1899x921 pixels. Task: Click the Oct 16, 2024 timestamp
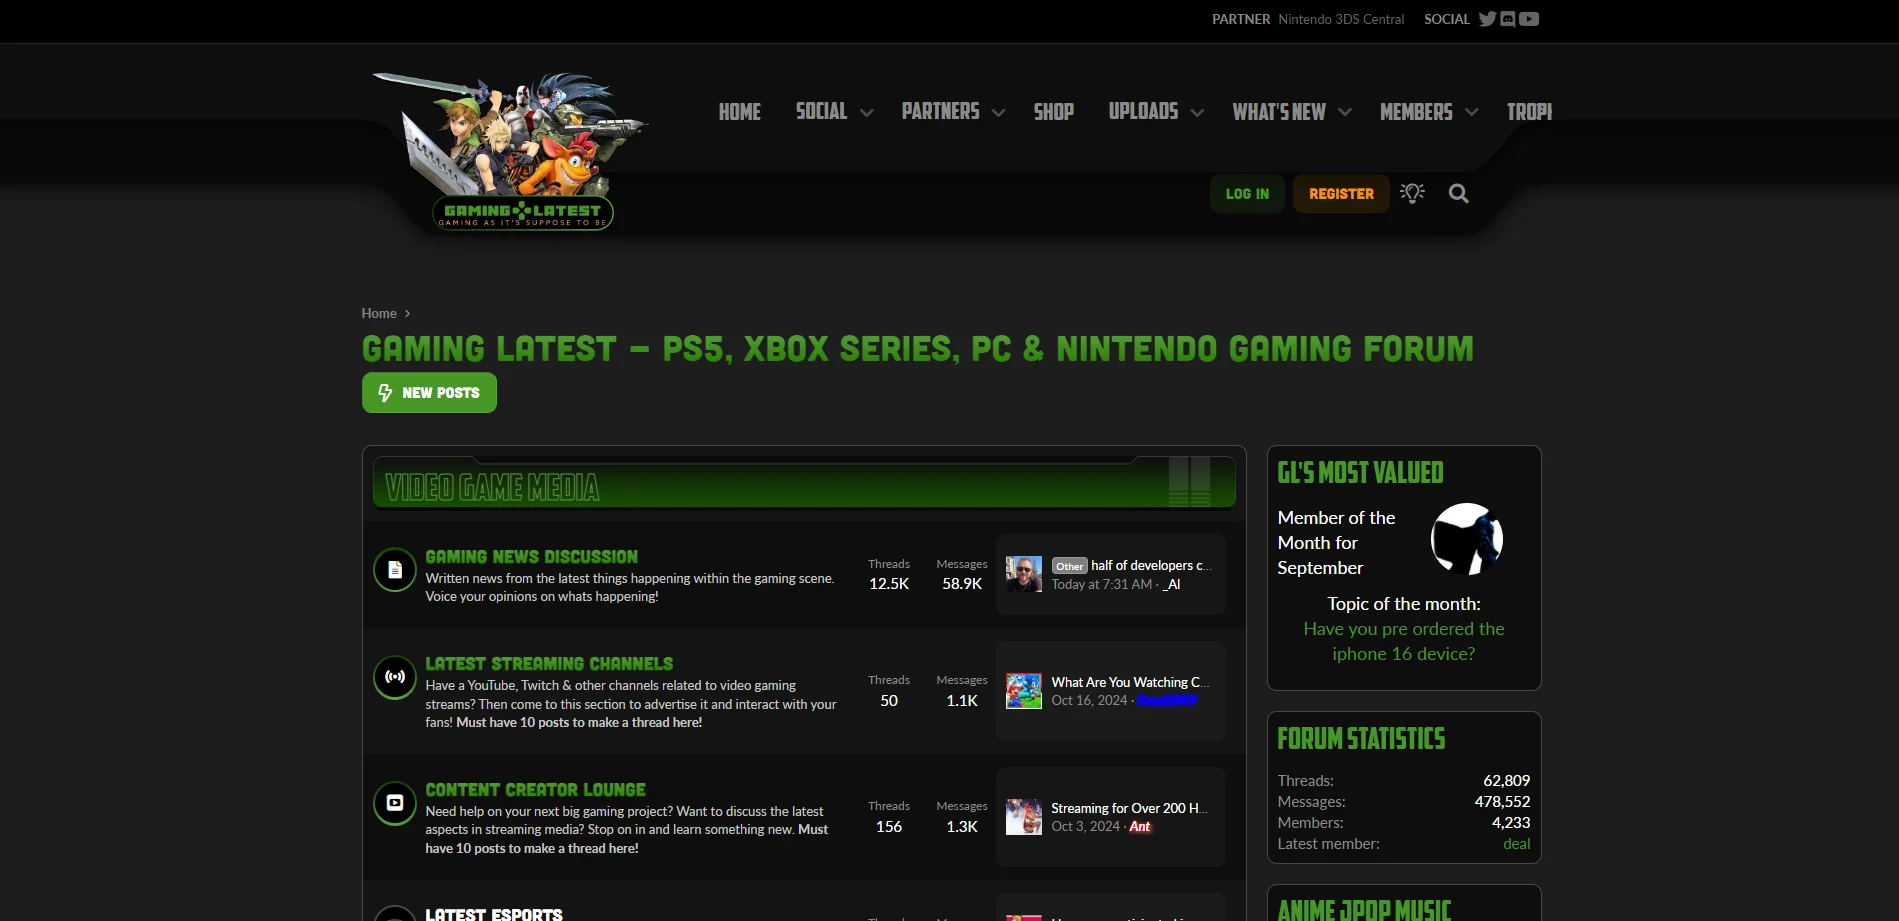(1089, 701)
